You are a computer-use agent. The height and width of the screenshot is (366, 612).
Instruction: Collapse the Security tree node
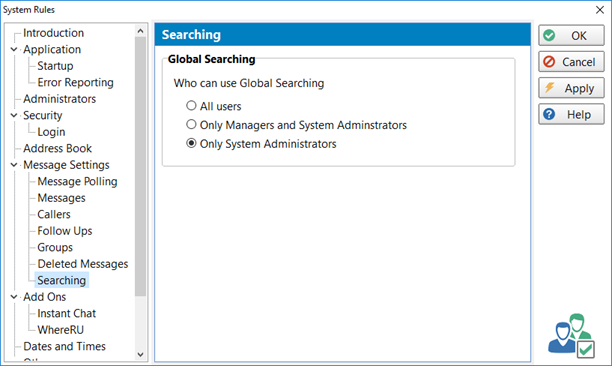pyautogui.click(x=14, y=115)
